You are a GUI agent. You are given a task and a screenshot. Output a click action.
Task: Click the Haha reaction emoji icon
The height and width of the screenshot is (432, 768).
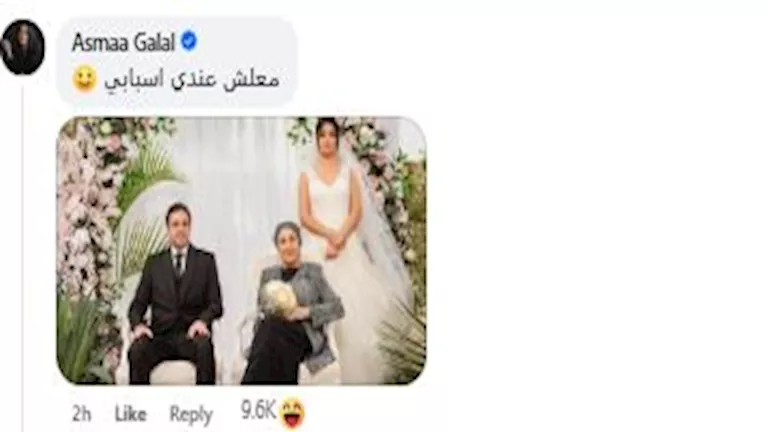(x=293, y=414)
